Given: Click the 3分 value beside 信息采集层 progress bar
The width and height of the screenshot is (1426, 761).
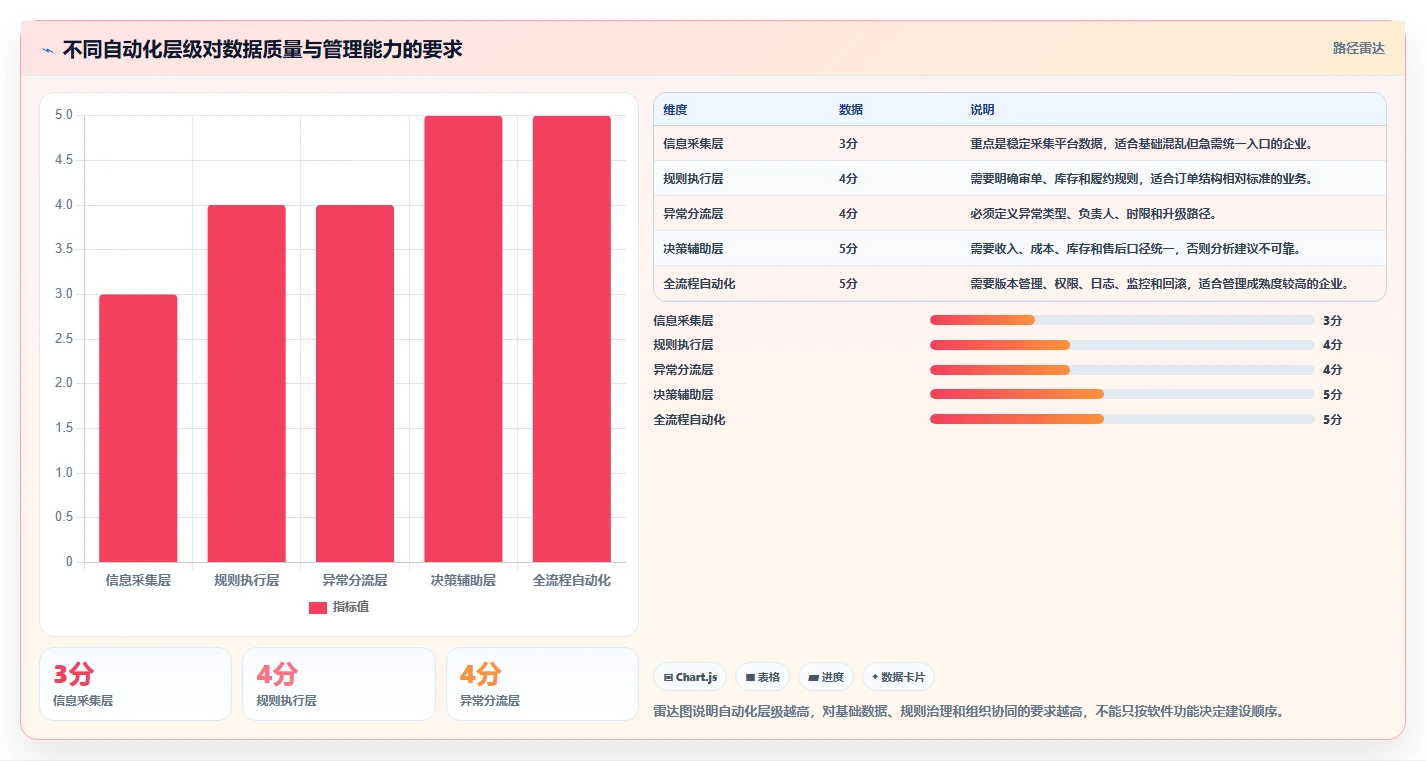Looking at the screenshot, I should 1332,321.
